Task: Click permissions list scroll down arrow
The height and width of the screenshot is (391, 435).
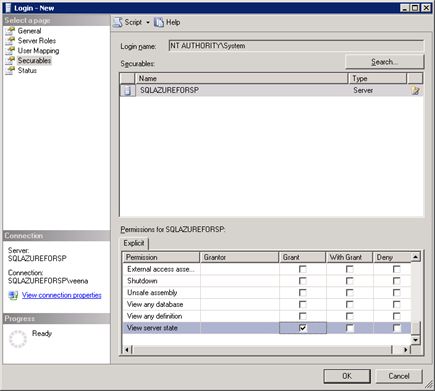Action: pos(415,340)
